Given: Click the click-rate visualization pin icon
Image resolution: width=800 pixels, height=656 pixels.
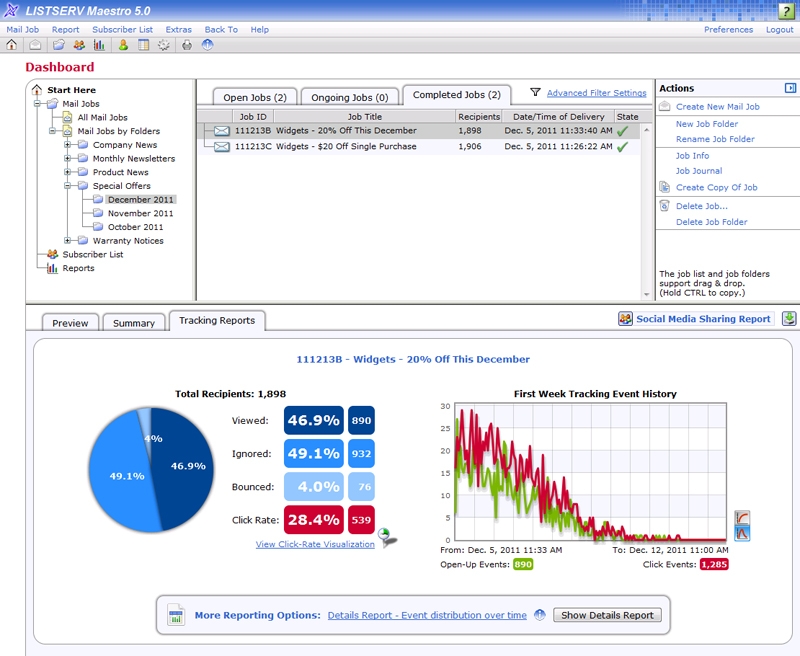Looking at the screenshot, I should pos(387,537).
